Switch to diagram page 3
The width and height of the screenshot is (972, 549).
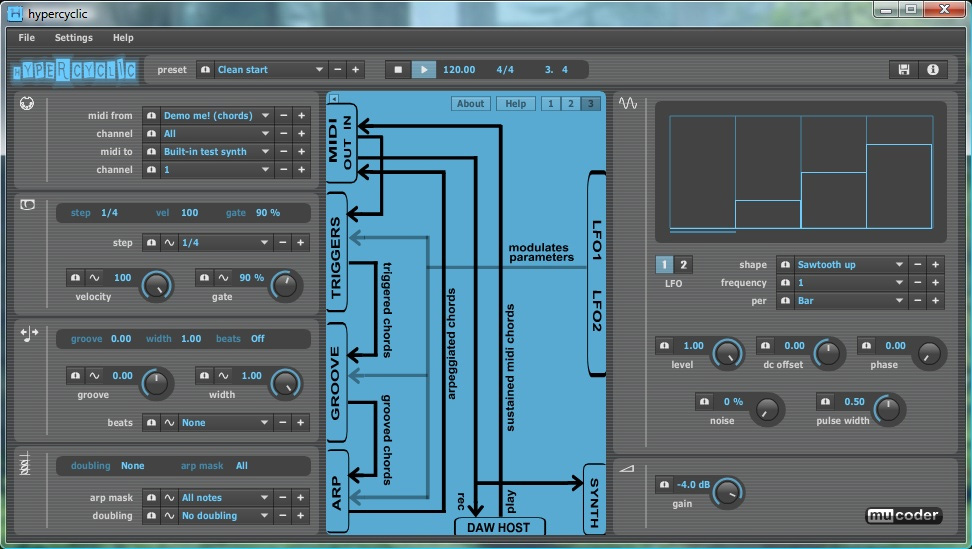point(591,103)
